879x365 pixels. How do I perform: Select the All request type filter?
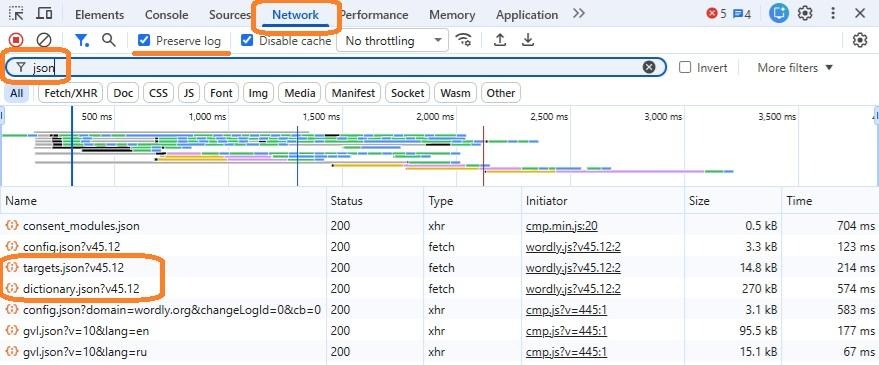pos(17,93)
